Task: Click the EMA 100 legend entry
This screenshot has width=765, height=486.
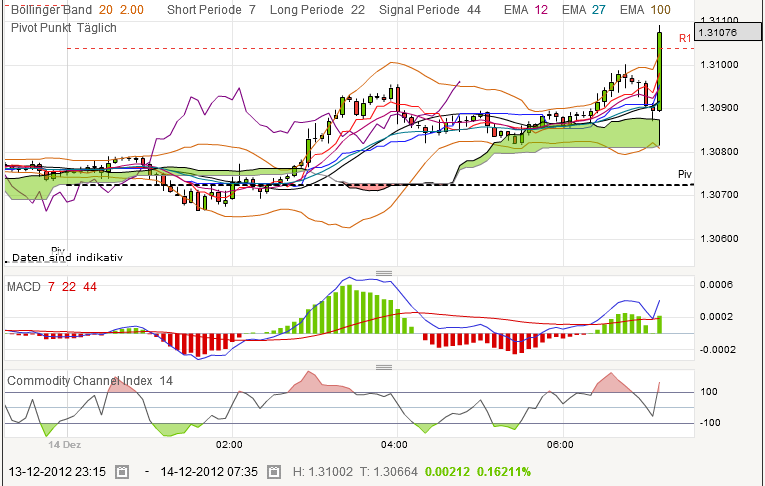Action: (x=645, y=10)
